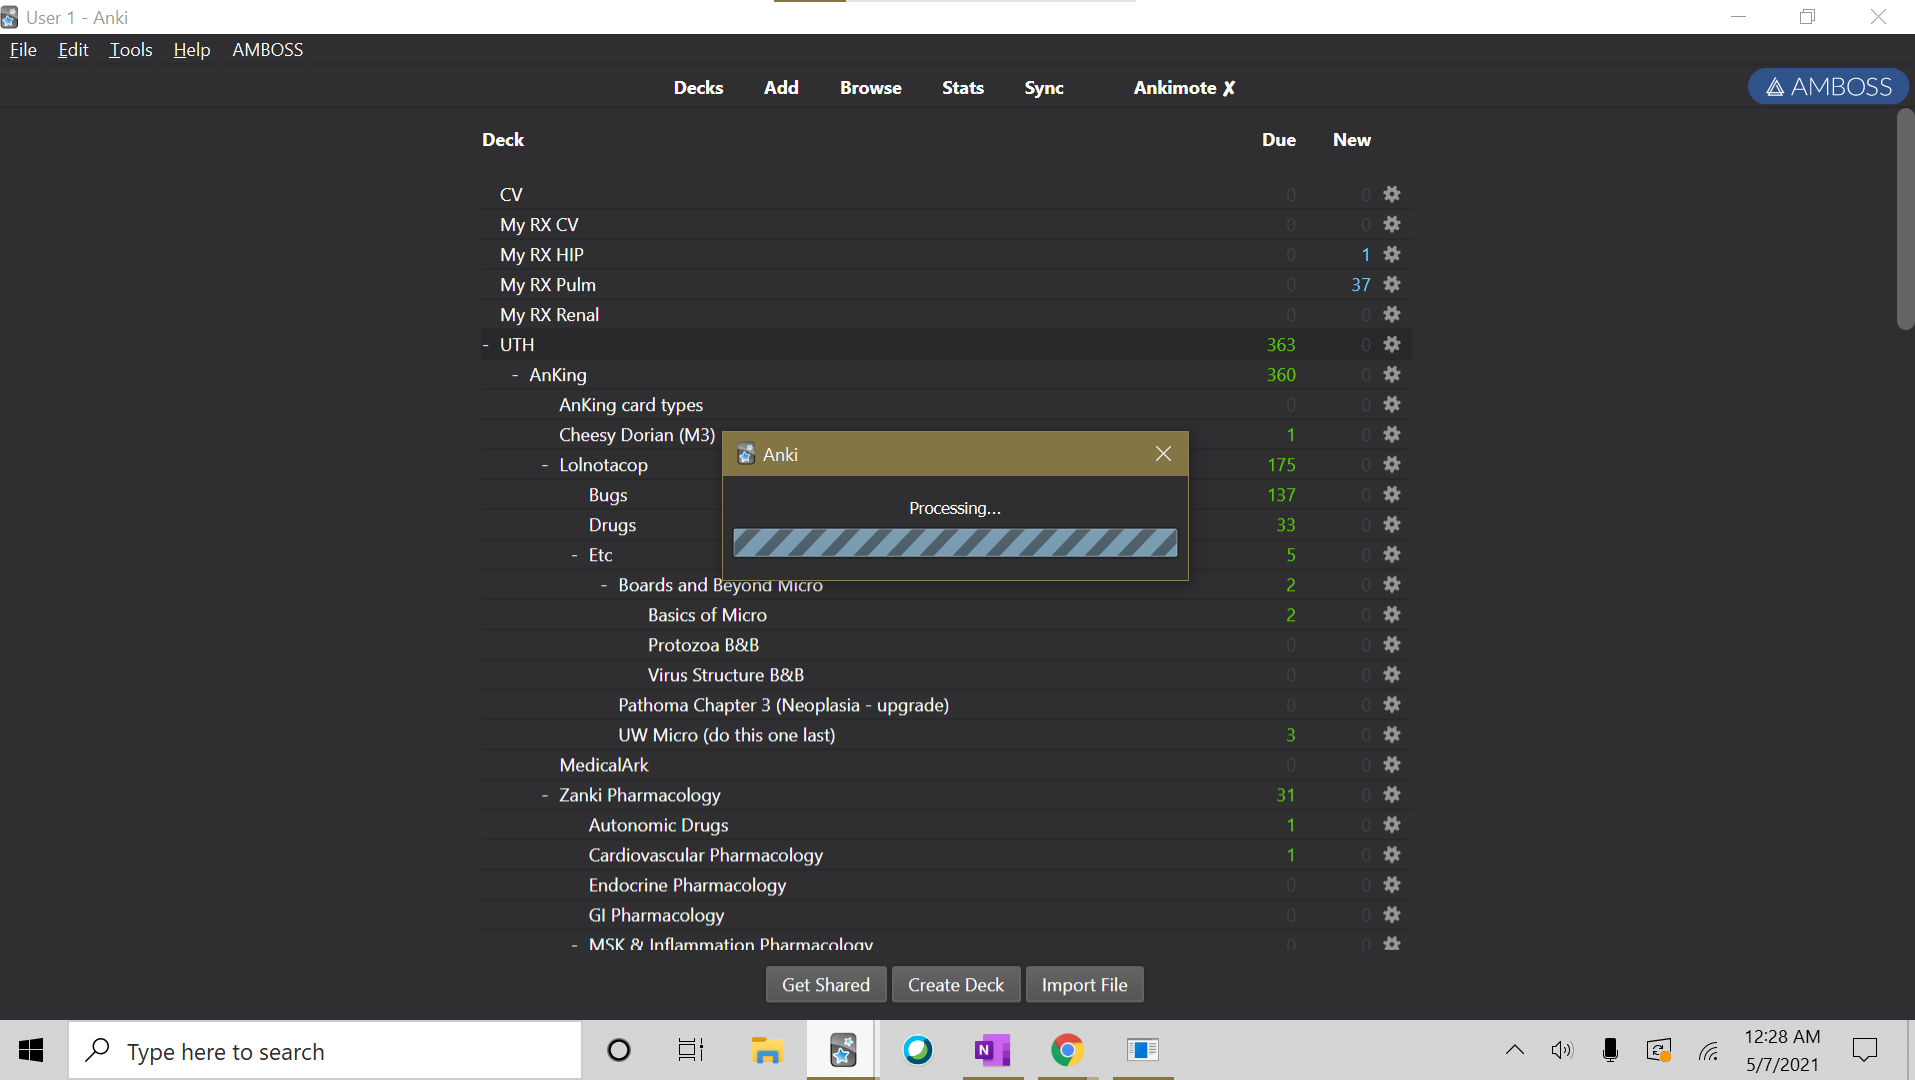Collapse the AnKing subdeck
This screenshot has width=1915, height=1080.
515,375
